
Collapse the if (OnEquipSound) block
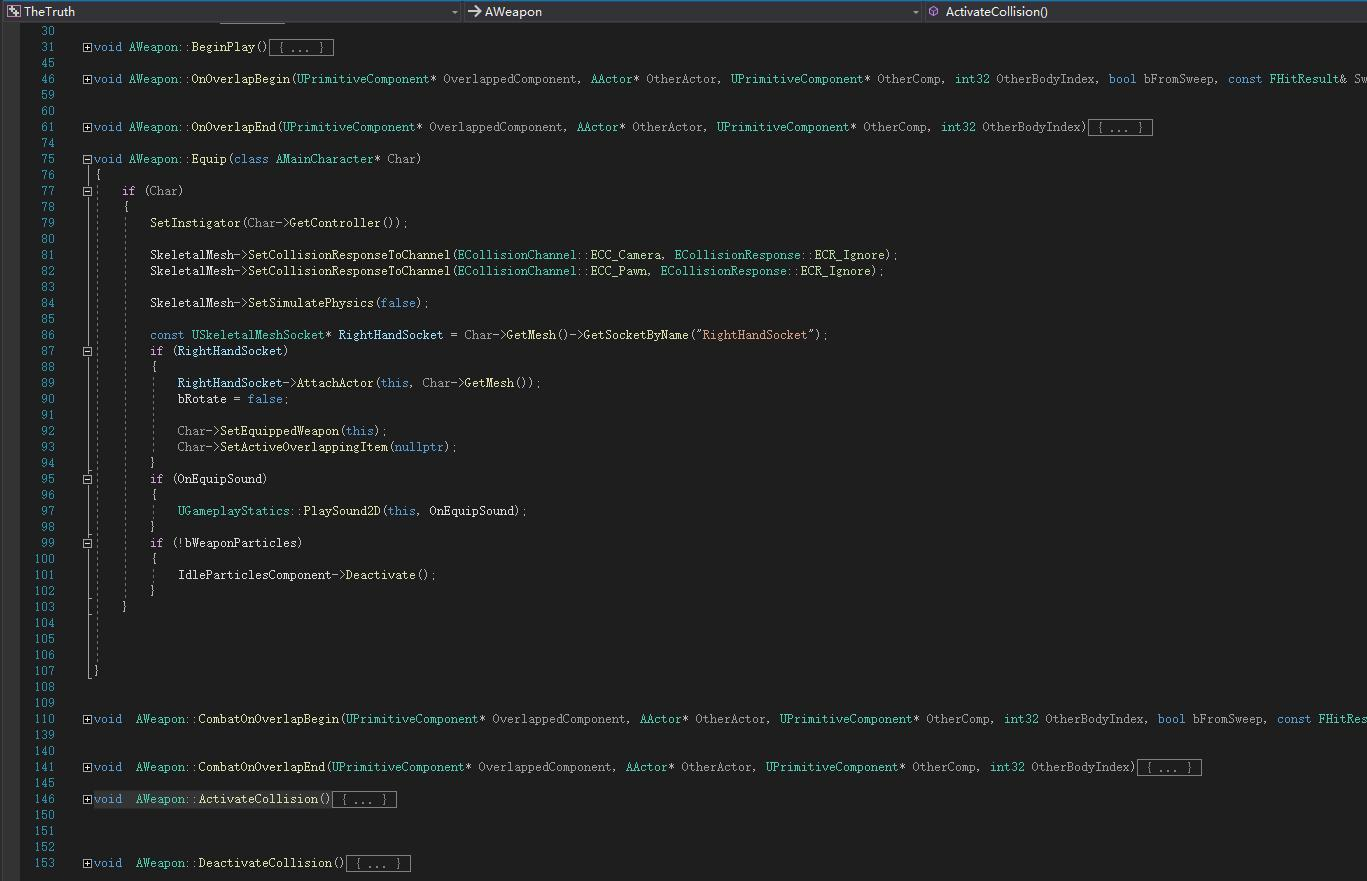(87, 479)
